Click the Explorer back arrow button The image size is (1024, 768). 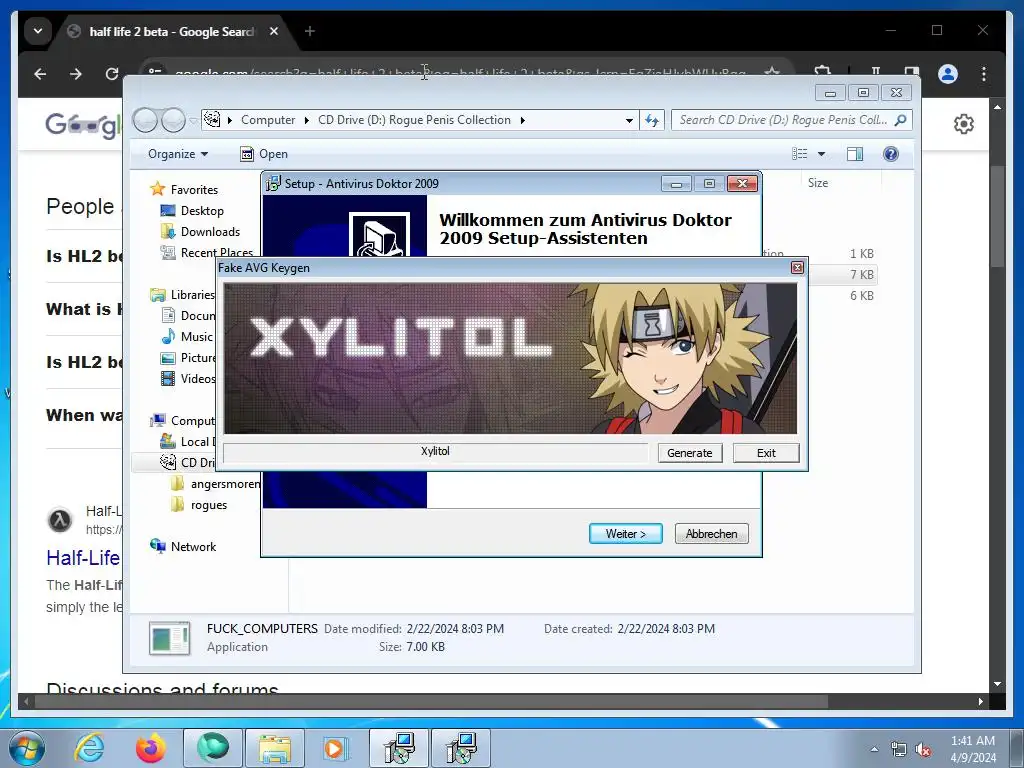[x=145, y=120]
